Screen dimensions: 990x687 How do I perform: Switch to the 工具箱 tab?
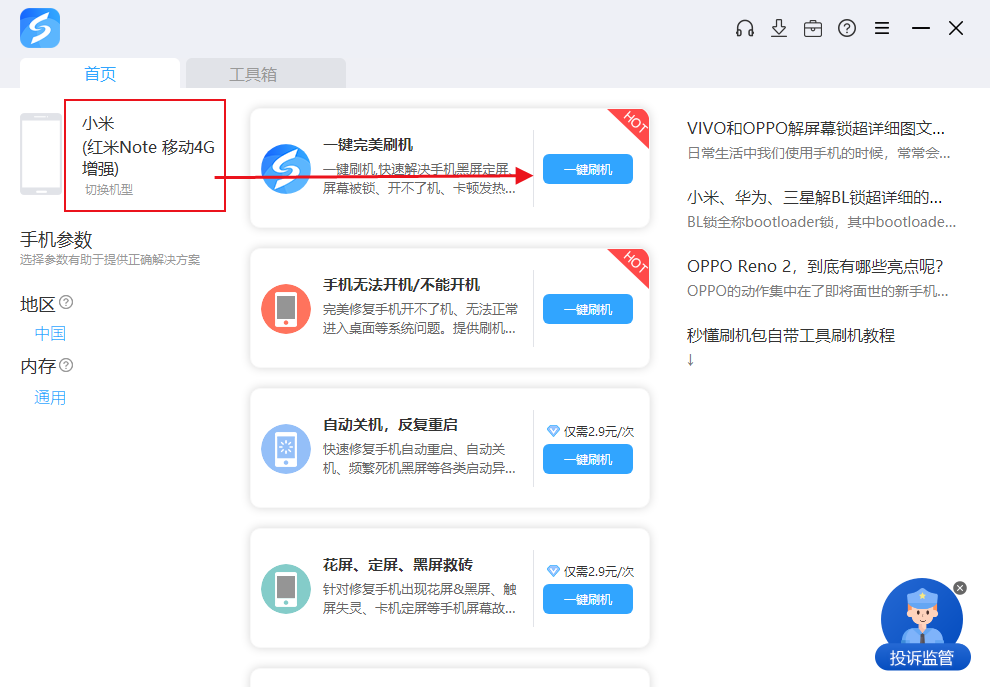click(266, 74)
